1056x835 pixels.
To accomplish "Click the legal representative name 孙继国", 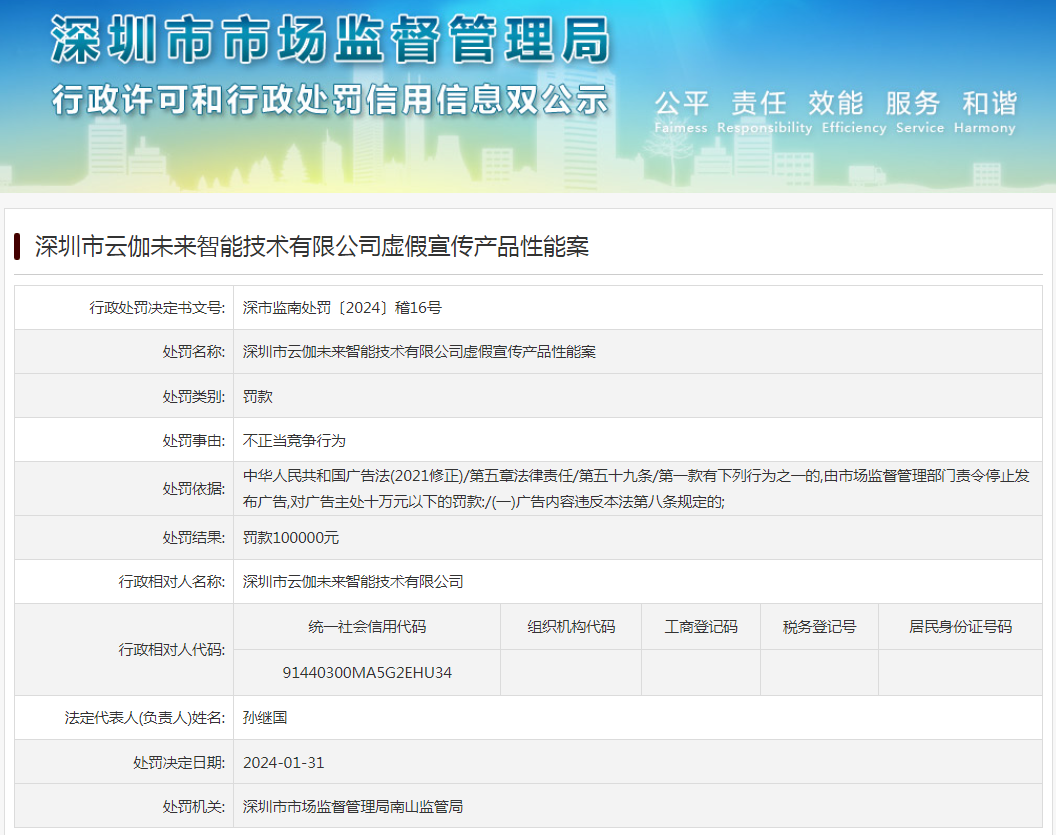I will point(265,718).
